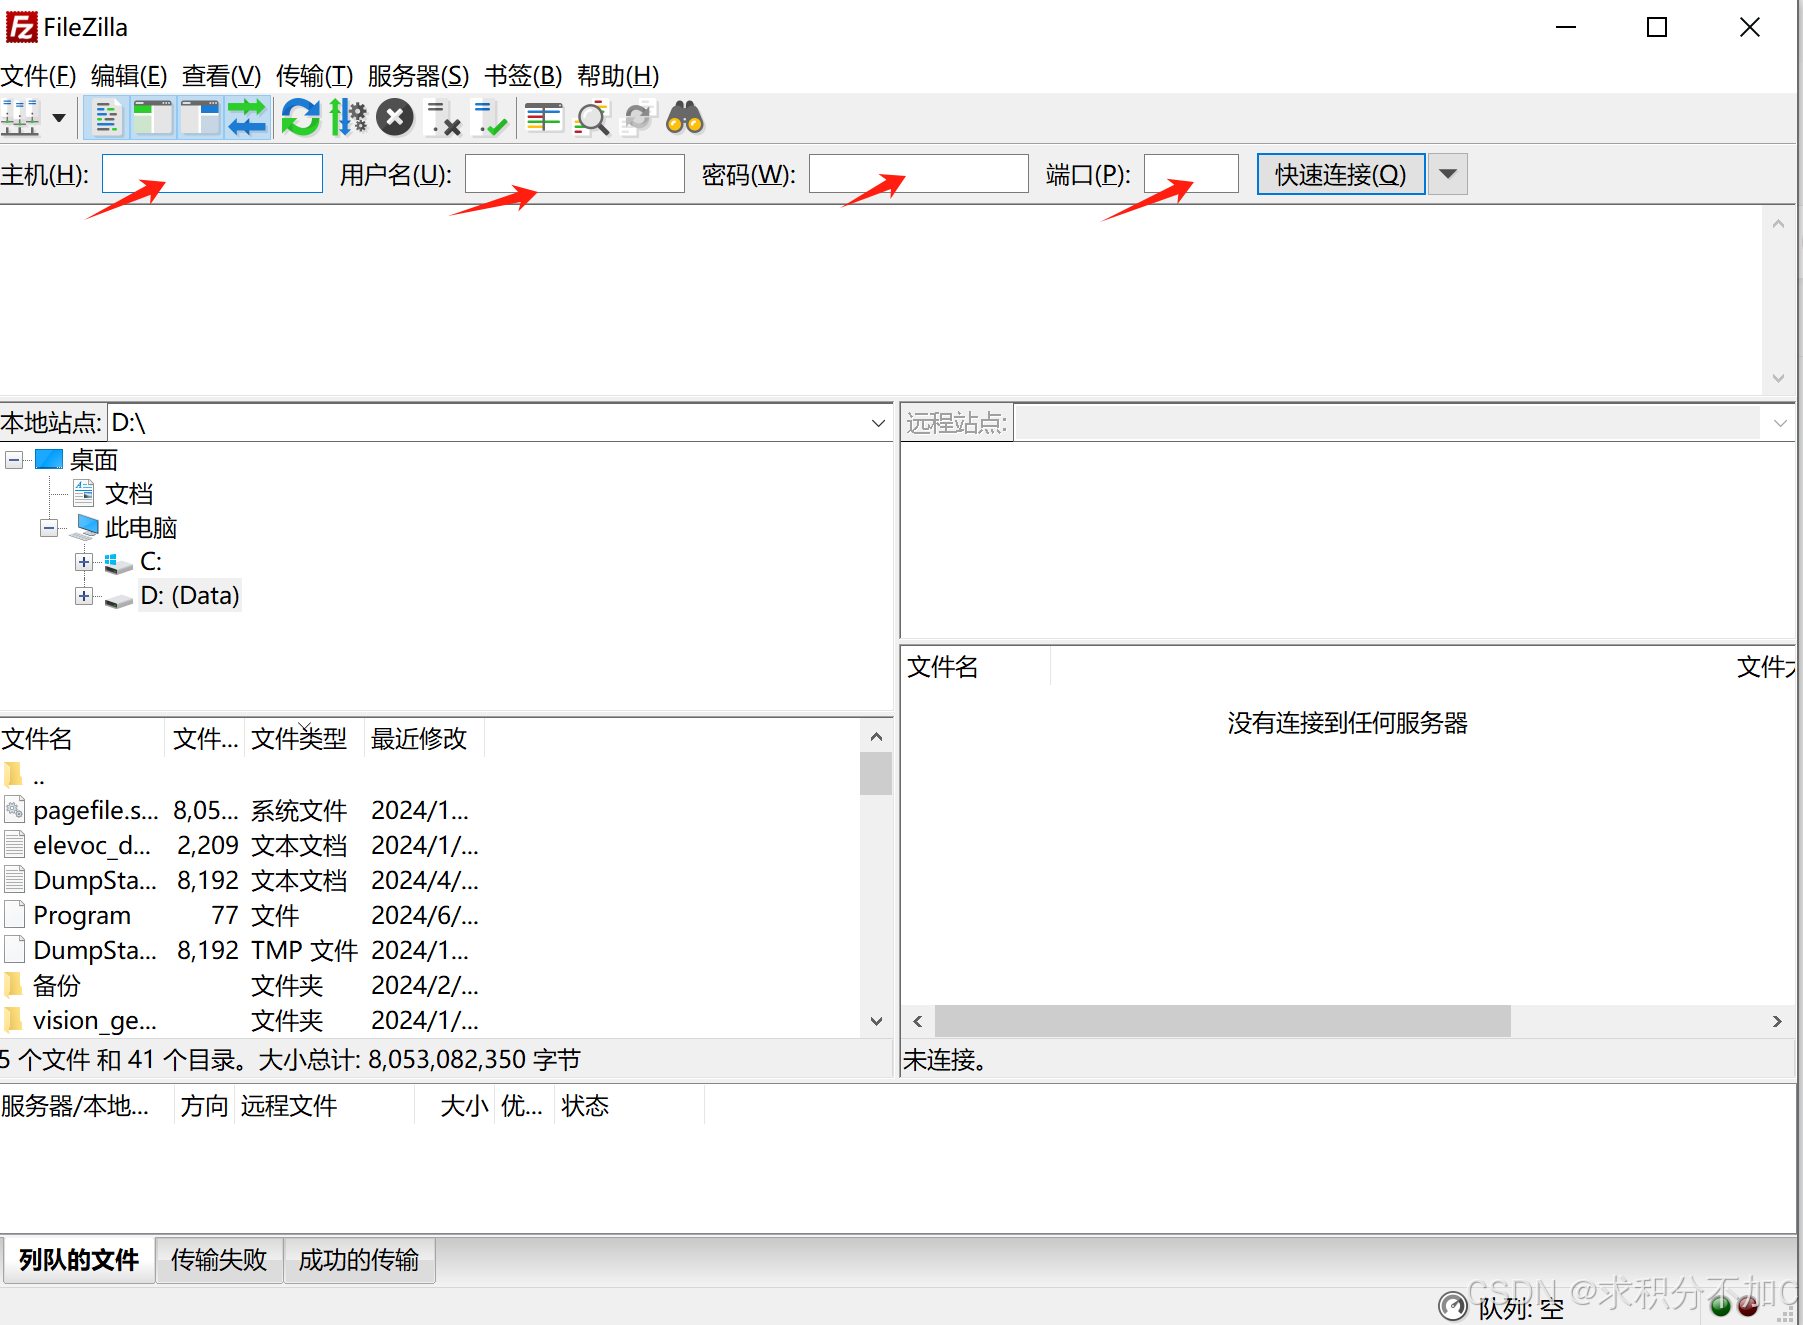Screen dimensions: 1803x1325
Task: Select the 桌面 tree item
Action: 94,460
